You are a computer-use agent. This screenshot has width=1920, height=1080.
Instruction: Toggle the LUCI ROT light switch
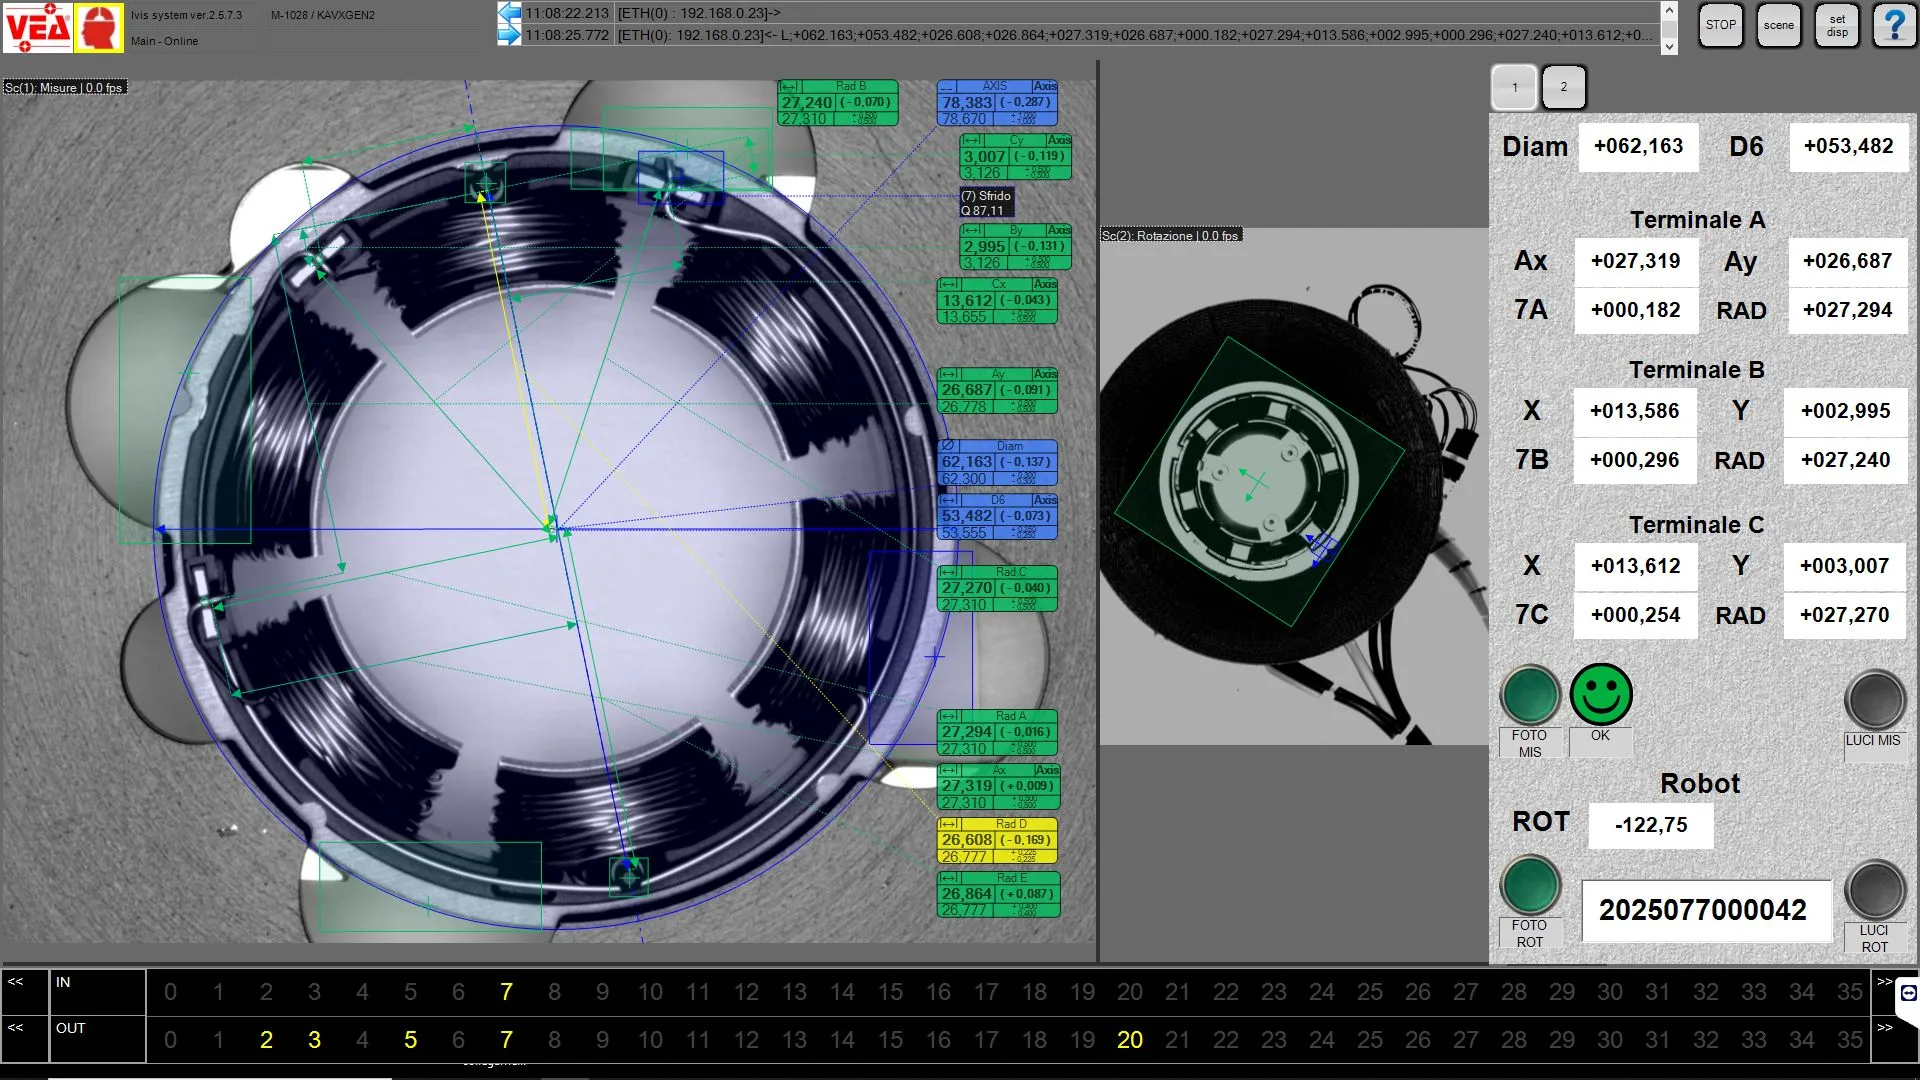point(1874,889)
